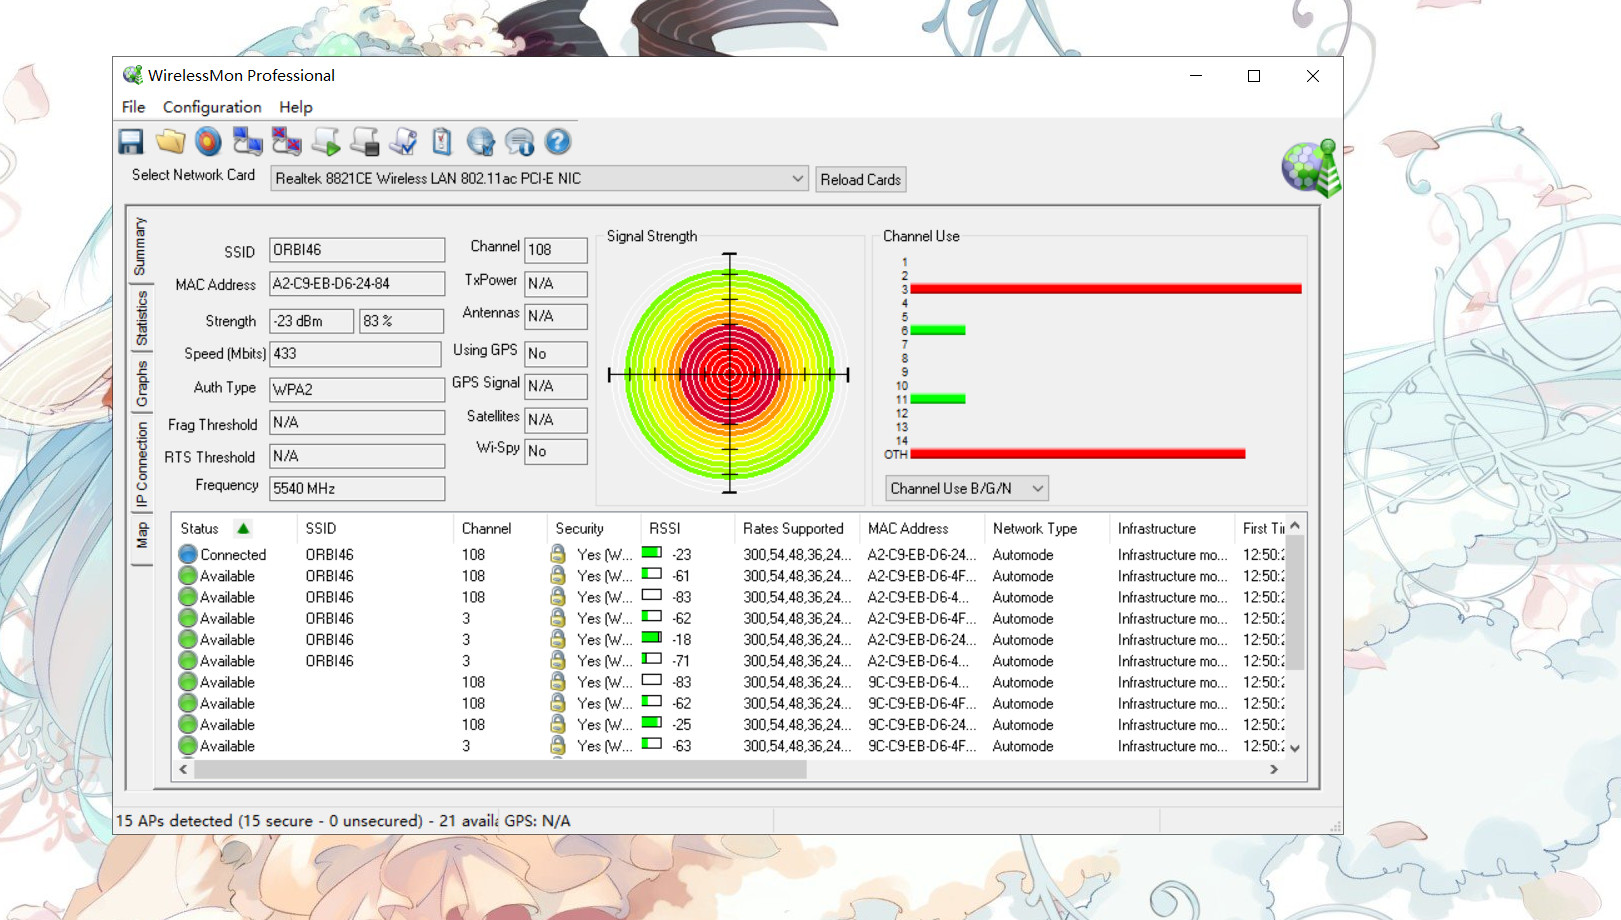
Task: Sort the list by the Status column header
Action: click(x=200, y=529)
